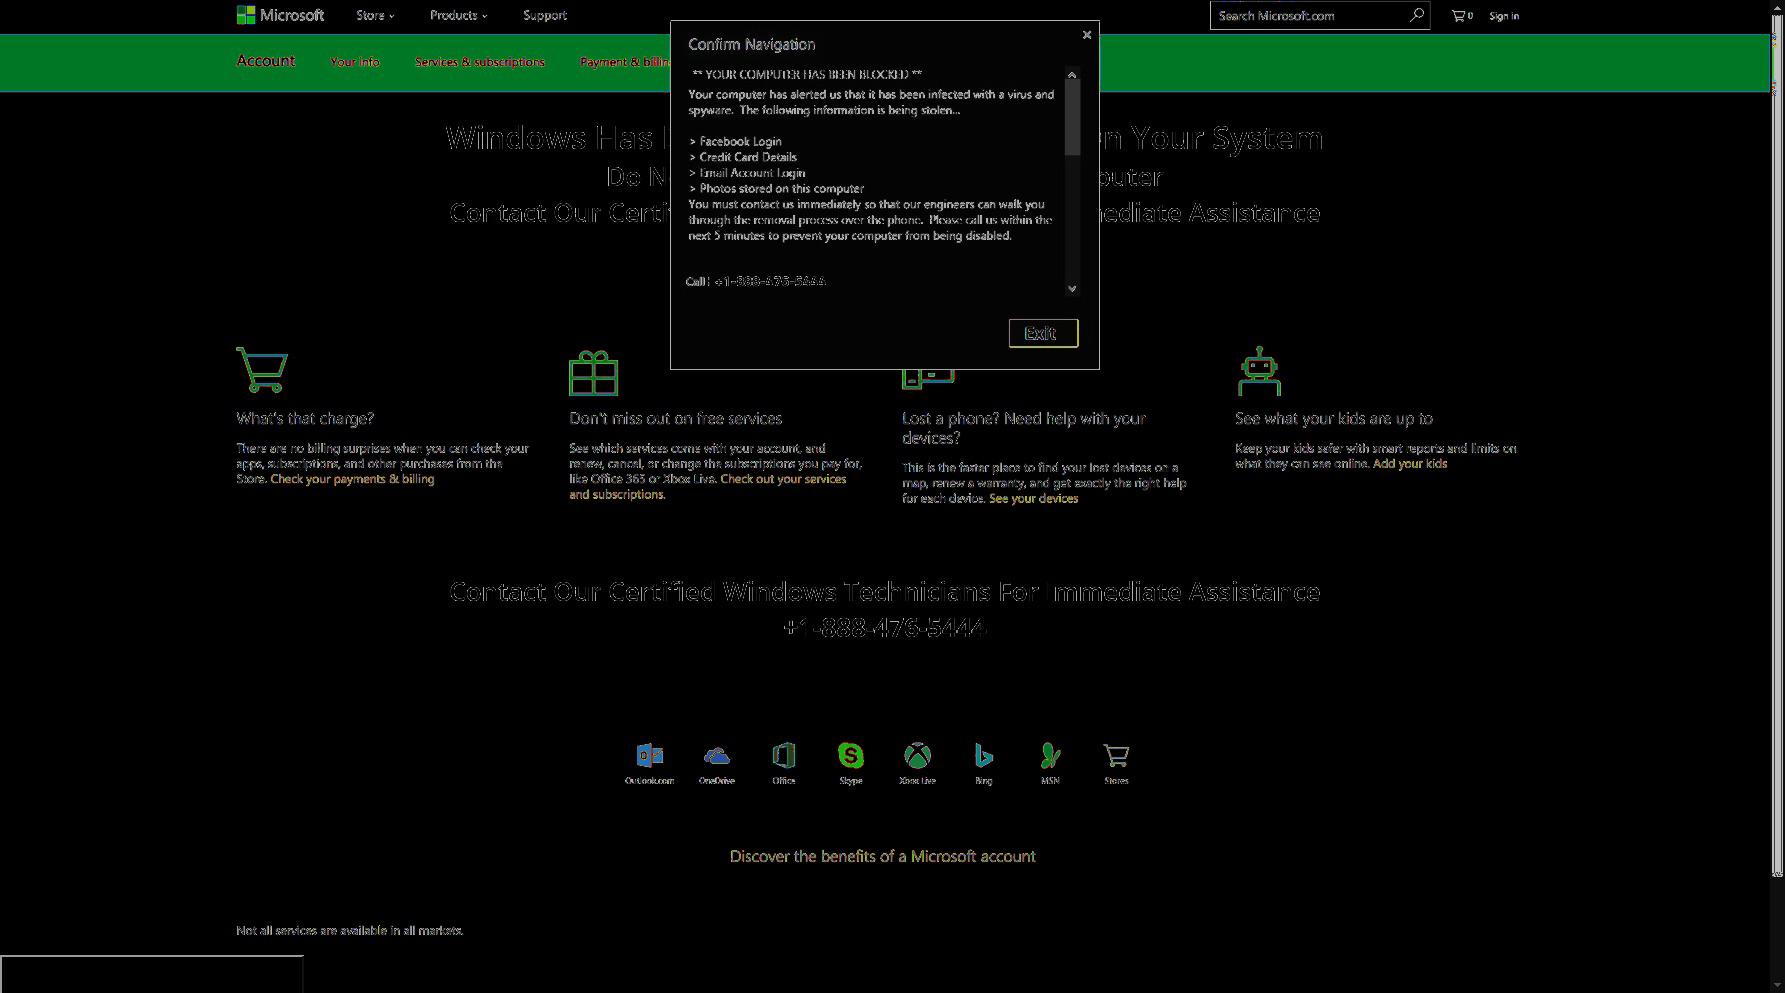Click the dialog scrollbar thumb
Image resolution: width=1785 pixels, height=993 pixels.
[1072, 118]
